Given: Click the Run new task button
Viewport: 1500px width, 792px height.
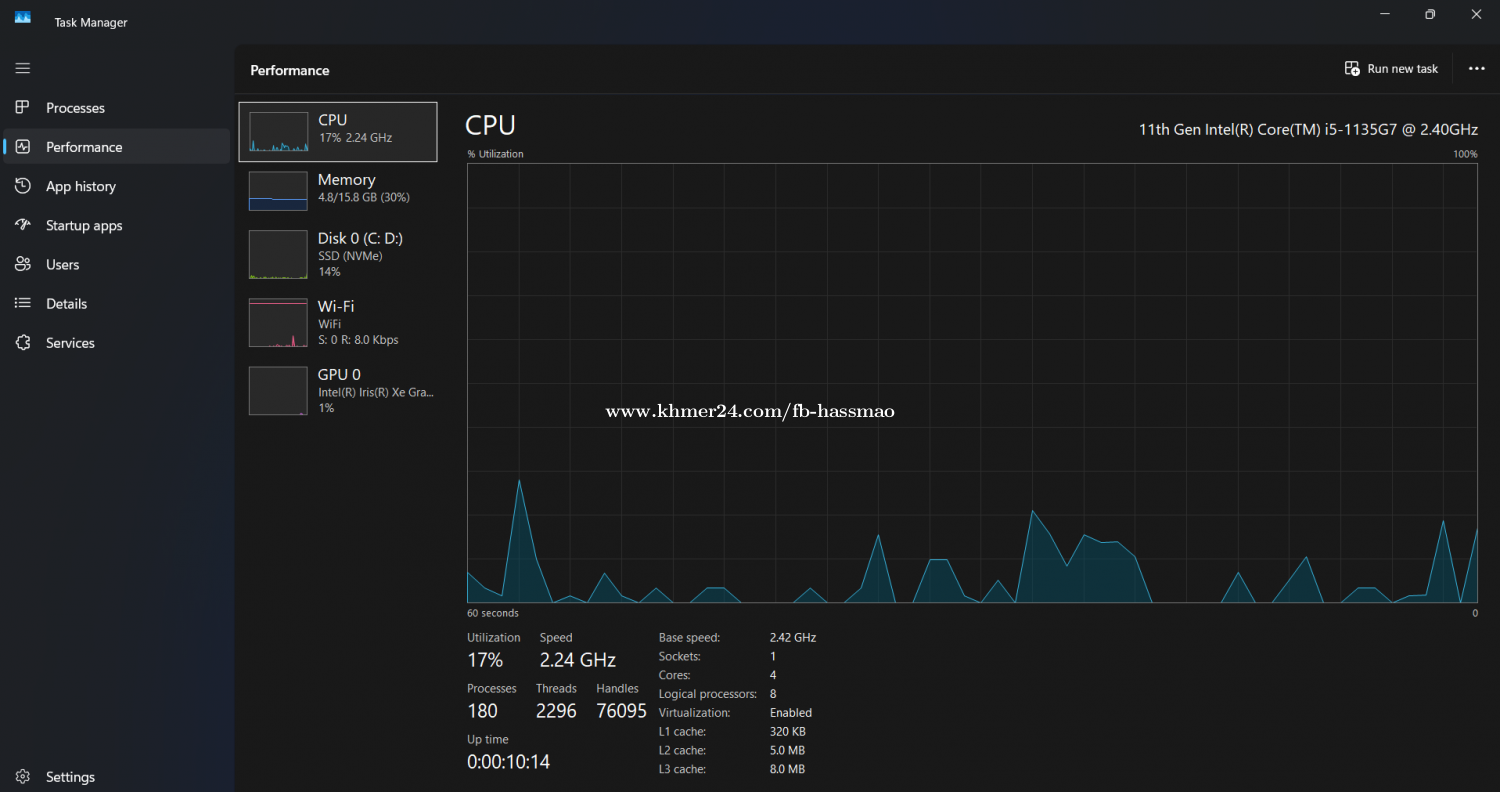Looking at the screenshot, I should pyautogui.click(x=1392, y=69).
